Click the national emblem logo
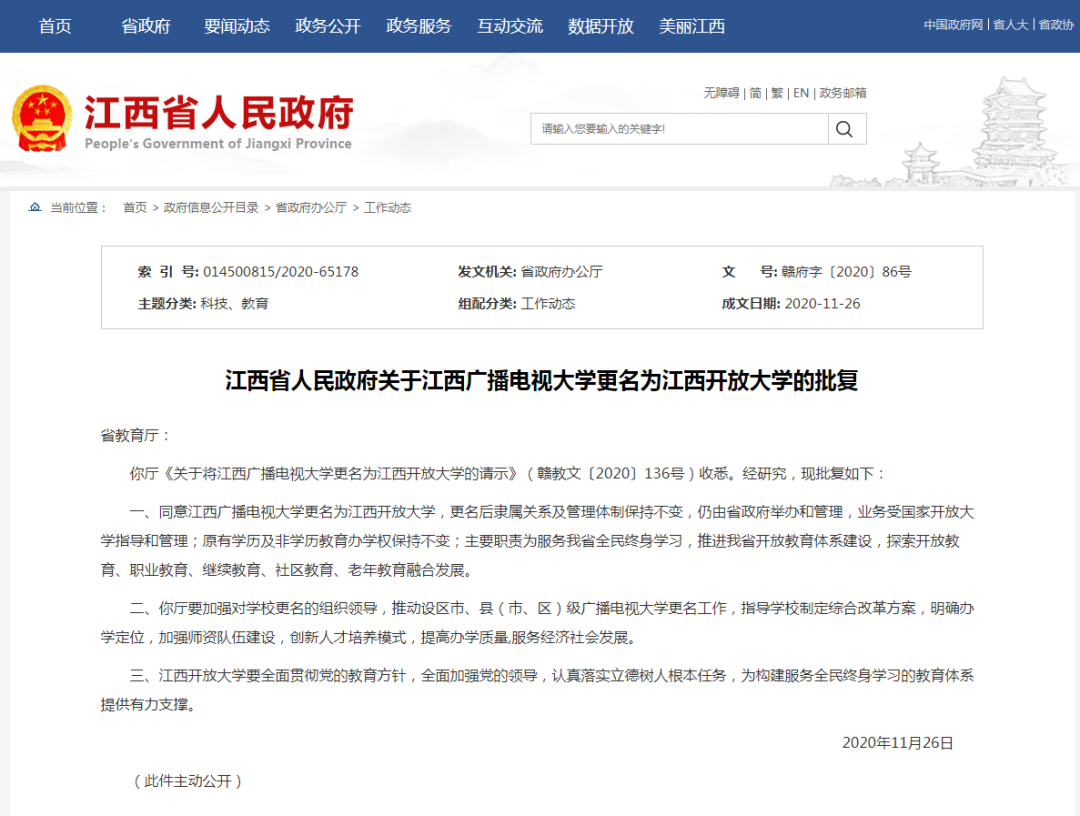 pyautogui.click(x=42, y=119)
